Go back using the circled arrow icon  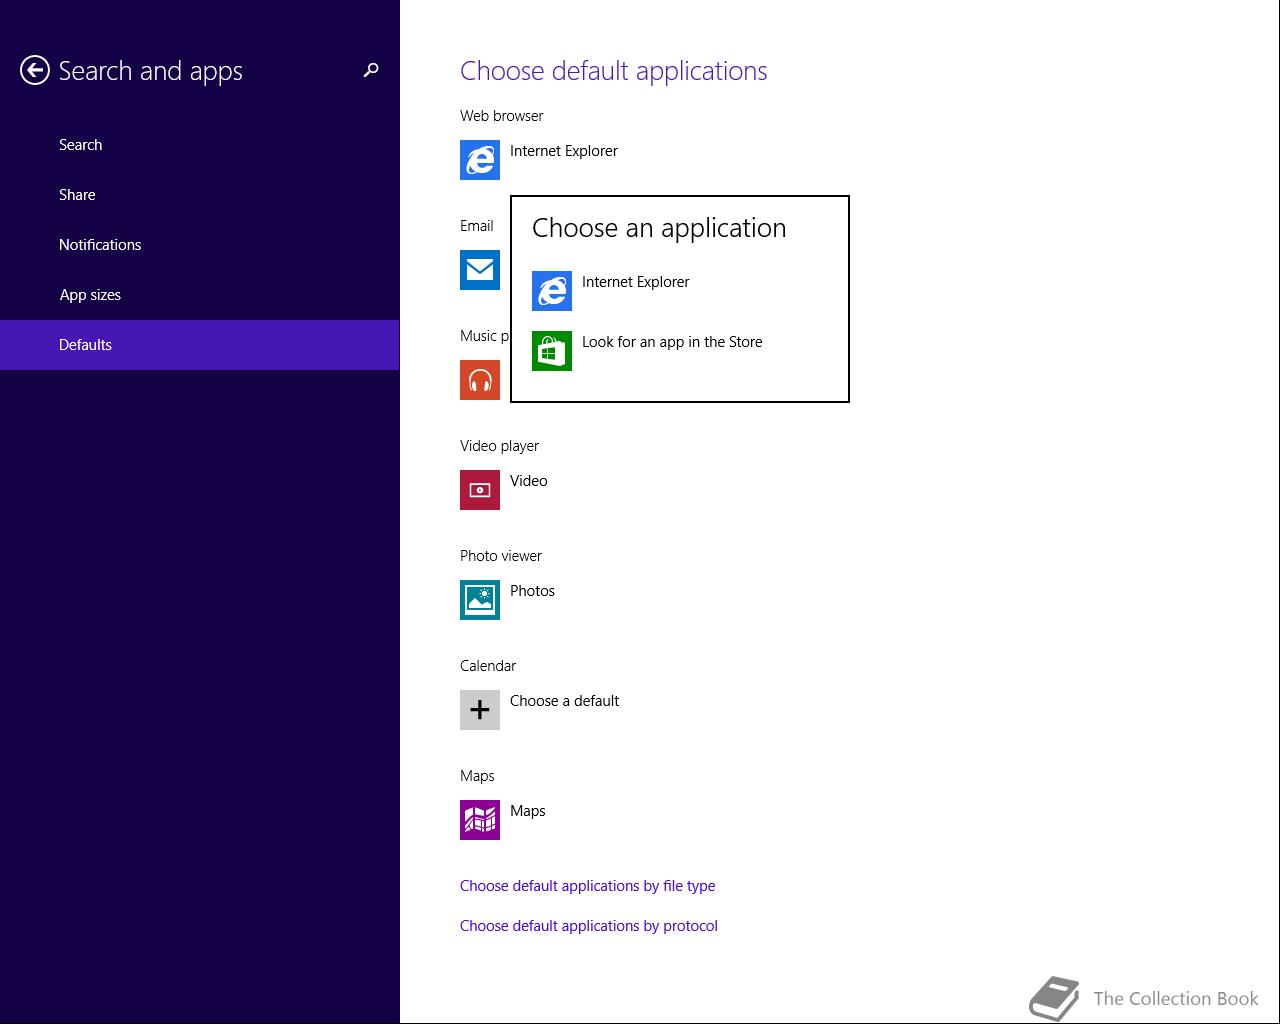pyautogui.click(x=35, y=70)
